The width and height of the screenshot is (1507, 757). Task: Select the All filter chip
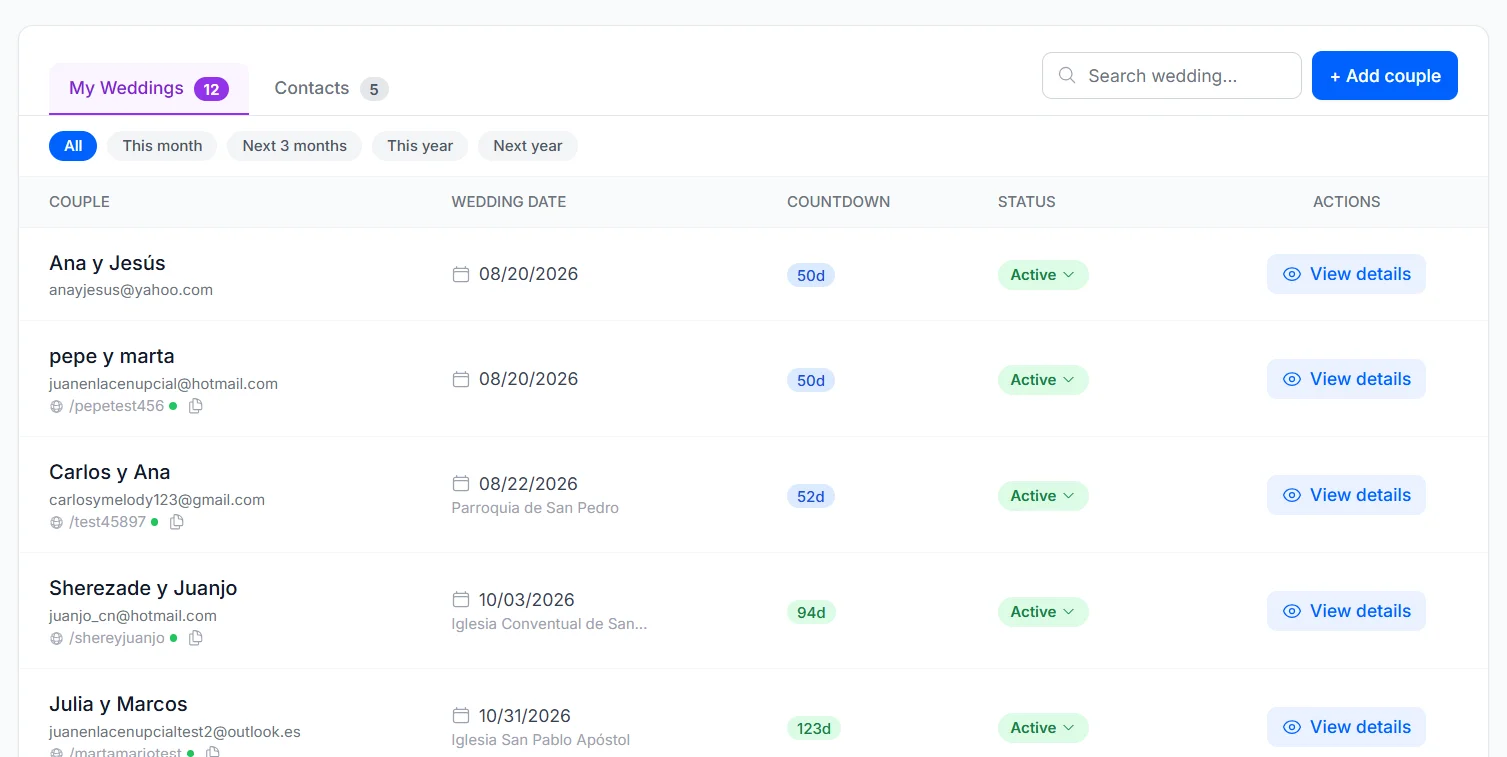(73, 146)
